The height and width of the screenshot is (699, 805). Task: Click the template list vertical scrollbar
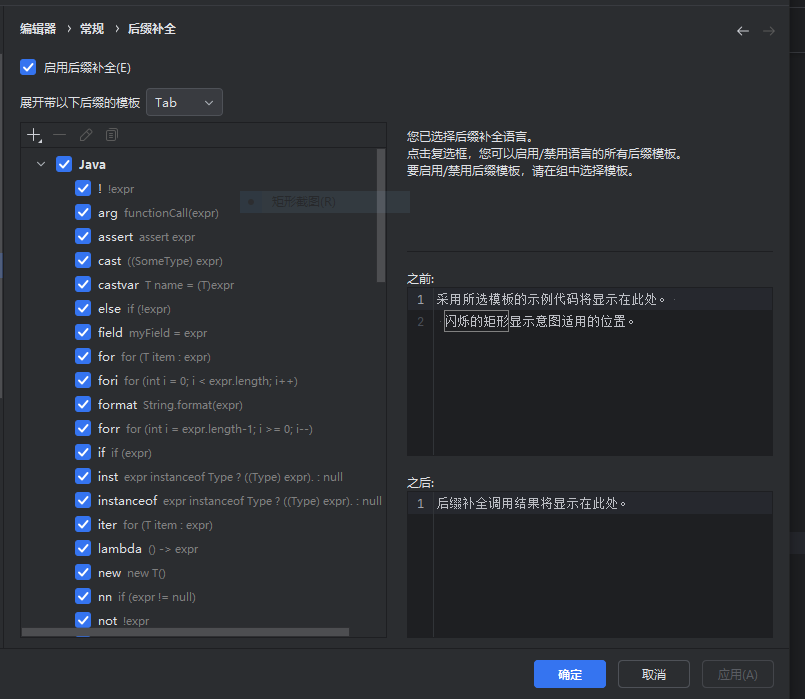point(381,216)
